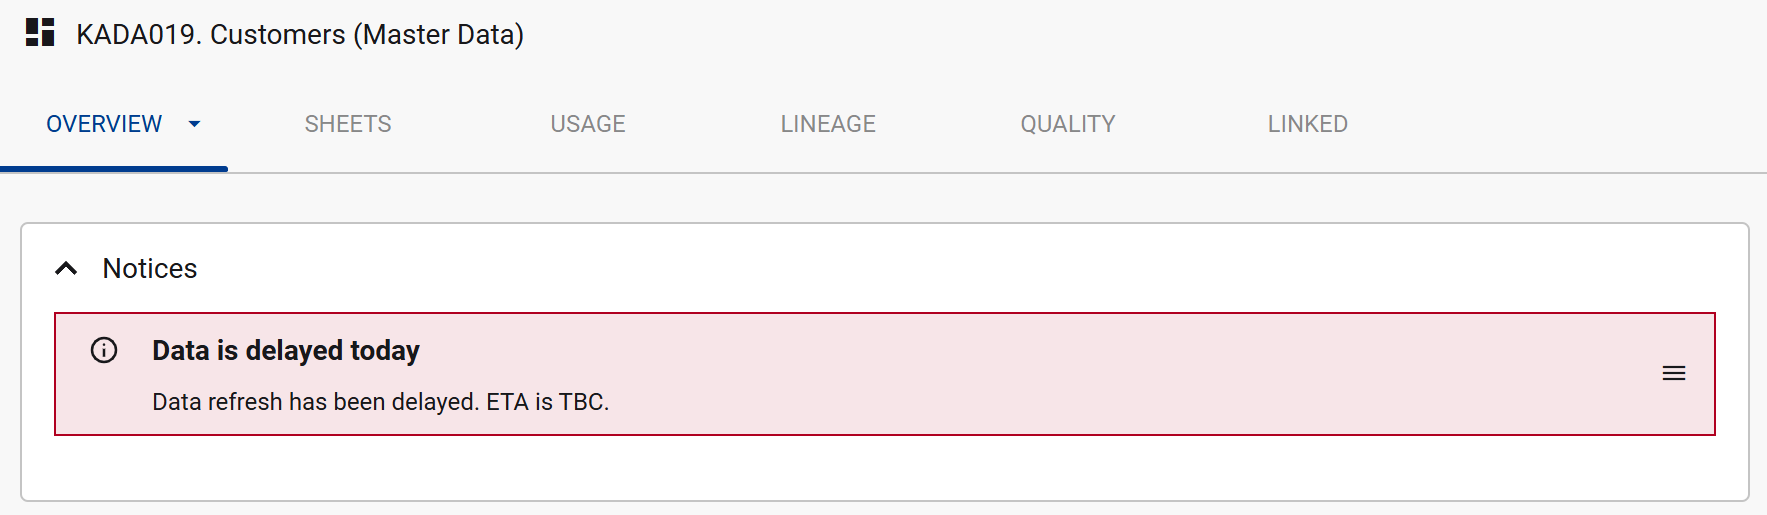1767x515 pixels.
Task: Open the LINEAGE tab
Action: 828,124
